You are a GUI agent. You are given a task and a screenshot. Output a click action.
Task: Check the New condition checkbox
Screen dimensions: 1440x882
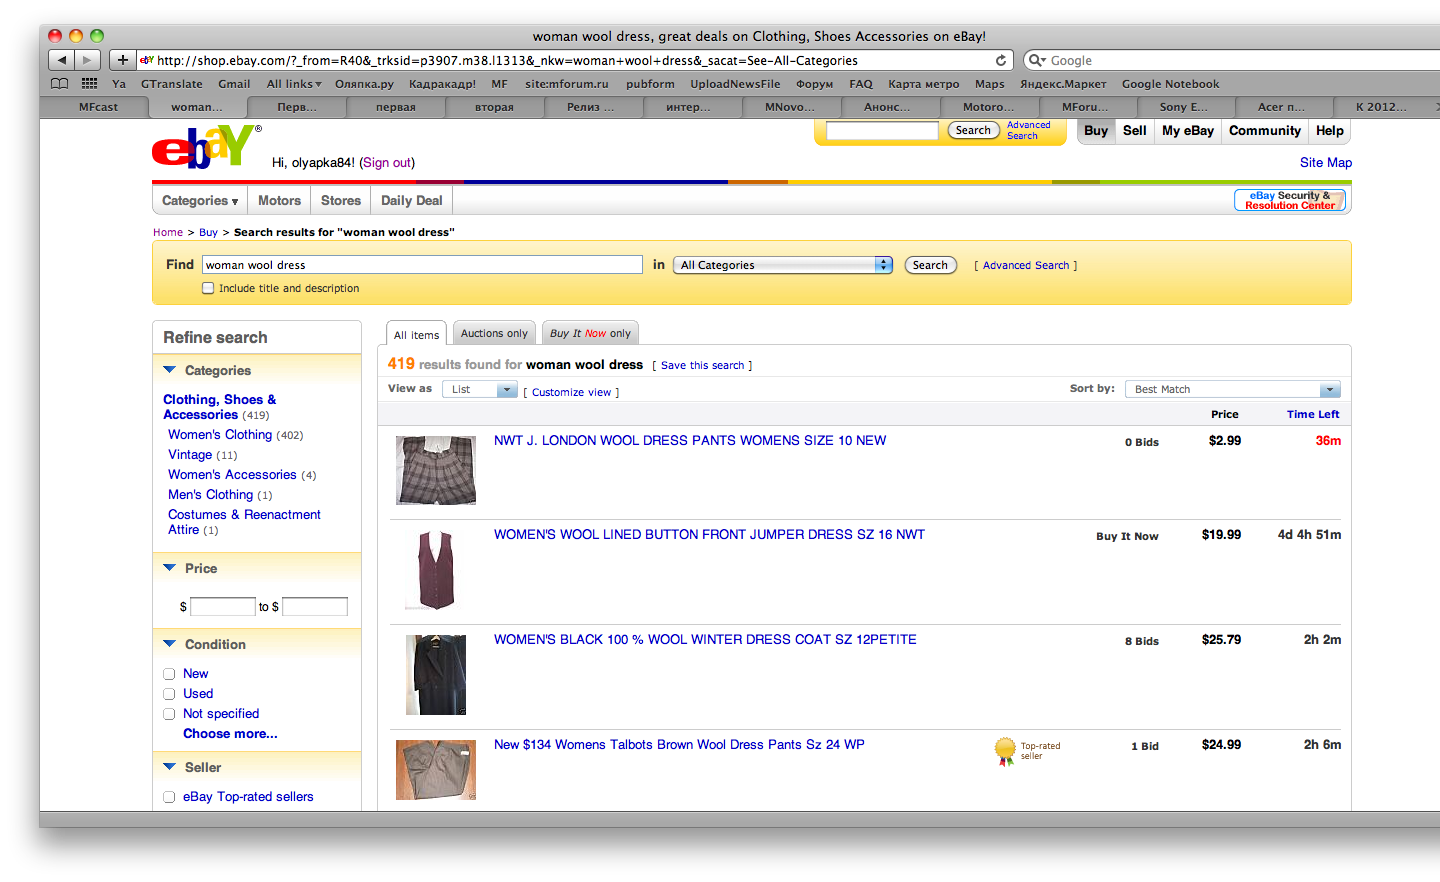tap(169, 674)
